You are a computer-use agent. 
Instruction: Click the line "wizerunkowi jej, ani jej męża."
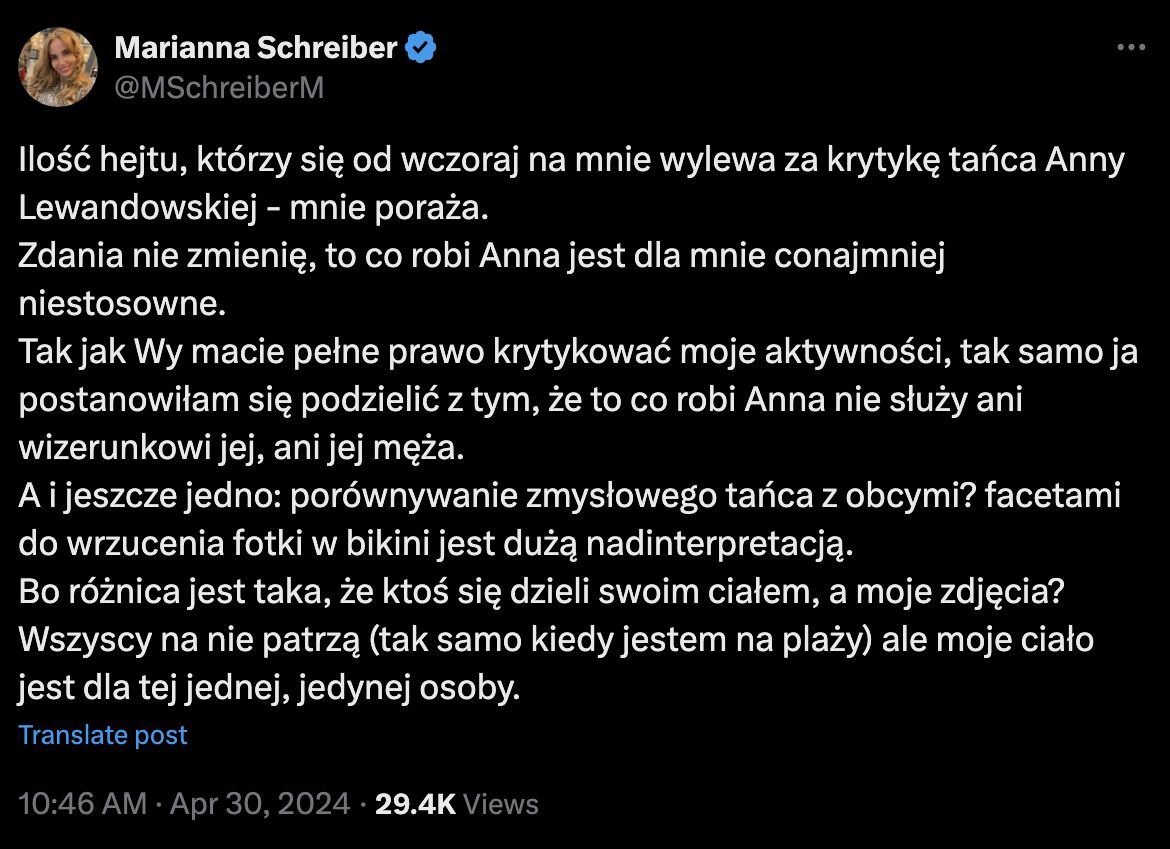pyautogui.click(x=242, y=447)
